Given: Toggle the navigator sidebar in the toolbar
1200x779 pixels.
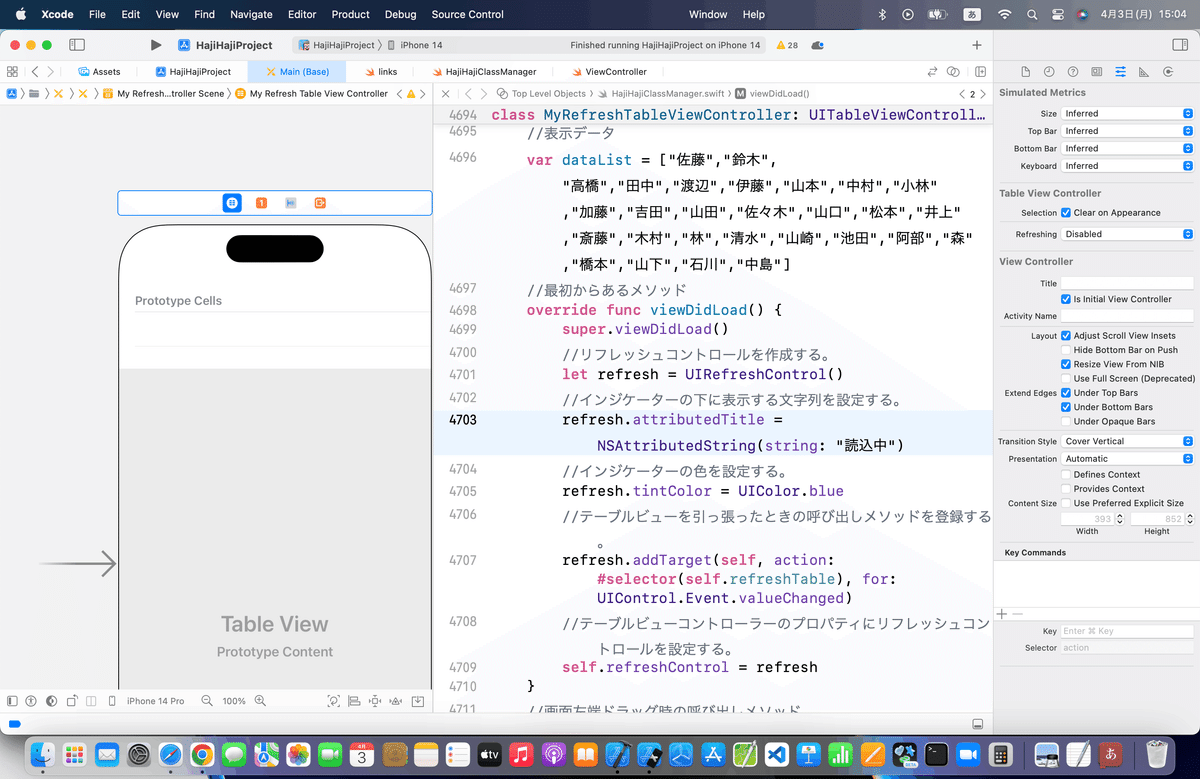Looking at the screenshot, I should click(77, 45).
